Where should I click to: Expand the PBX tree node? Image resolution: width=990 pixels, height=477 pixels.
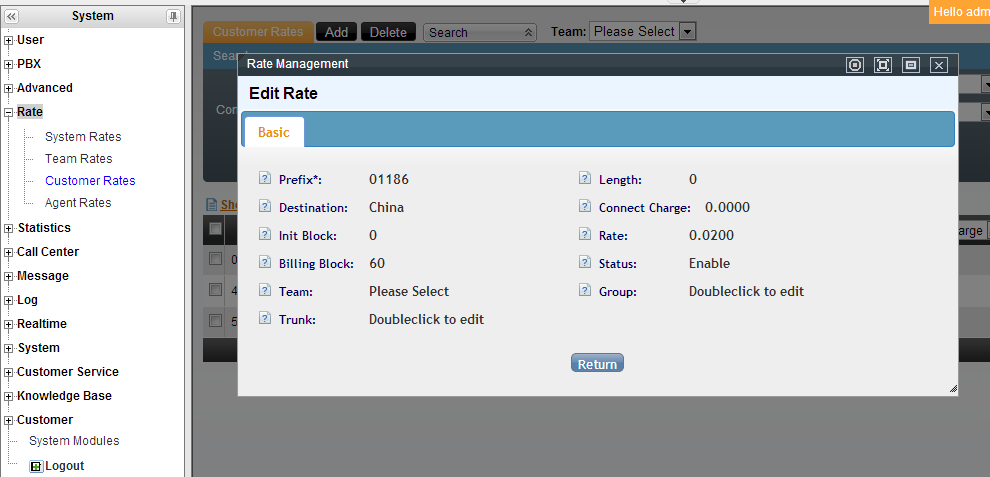tap(9, 64)
